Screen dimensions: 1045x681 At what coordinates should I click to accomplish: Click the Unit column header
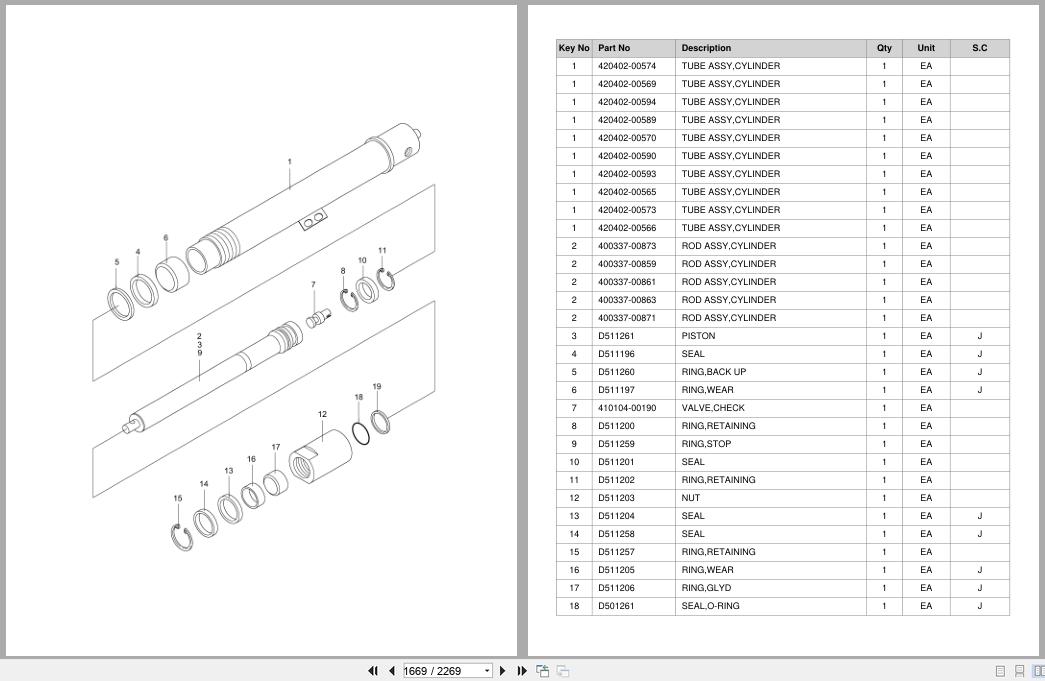pyautogui.click(x=926, y=48)
